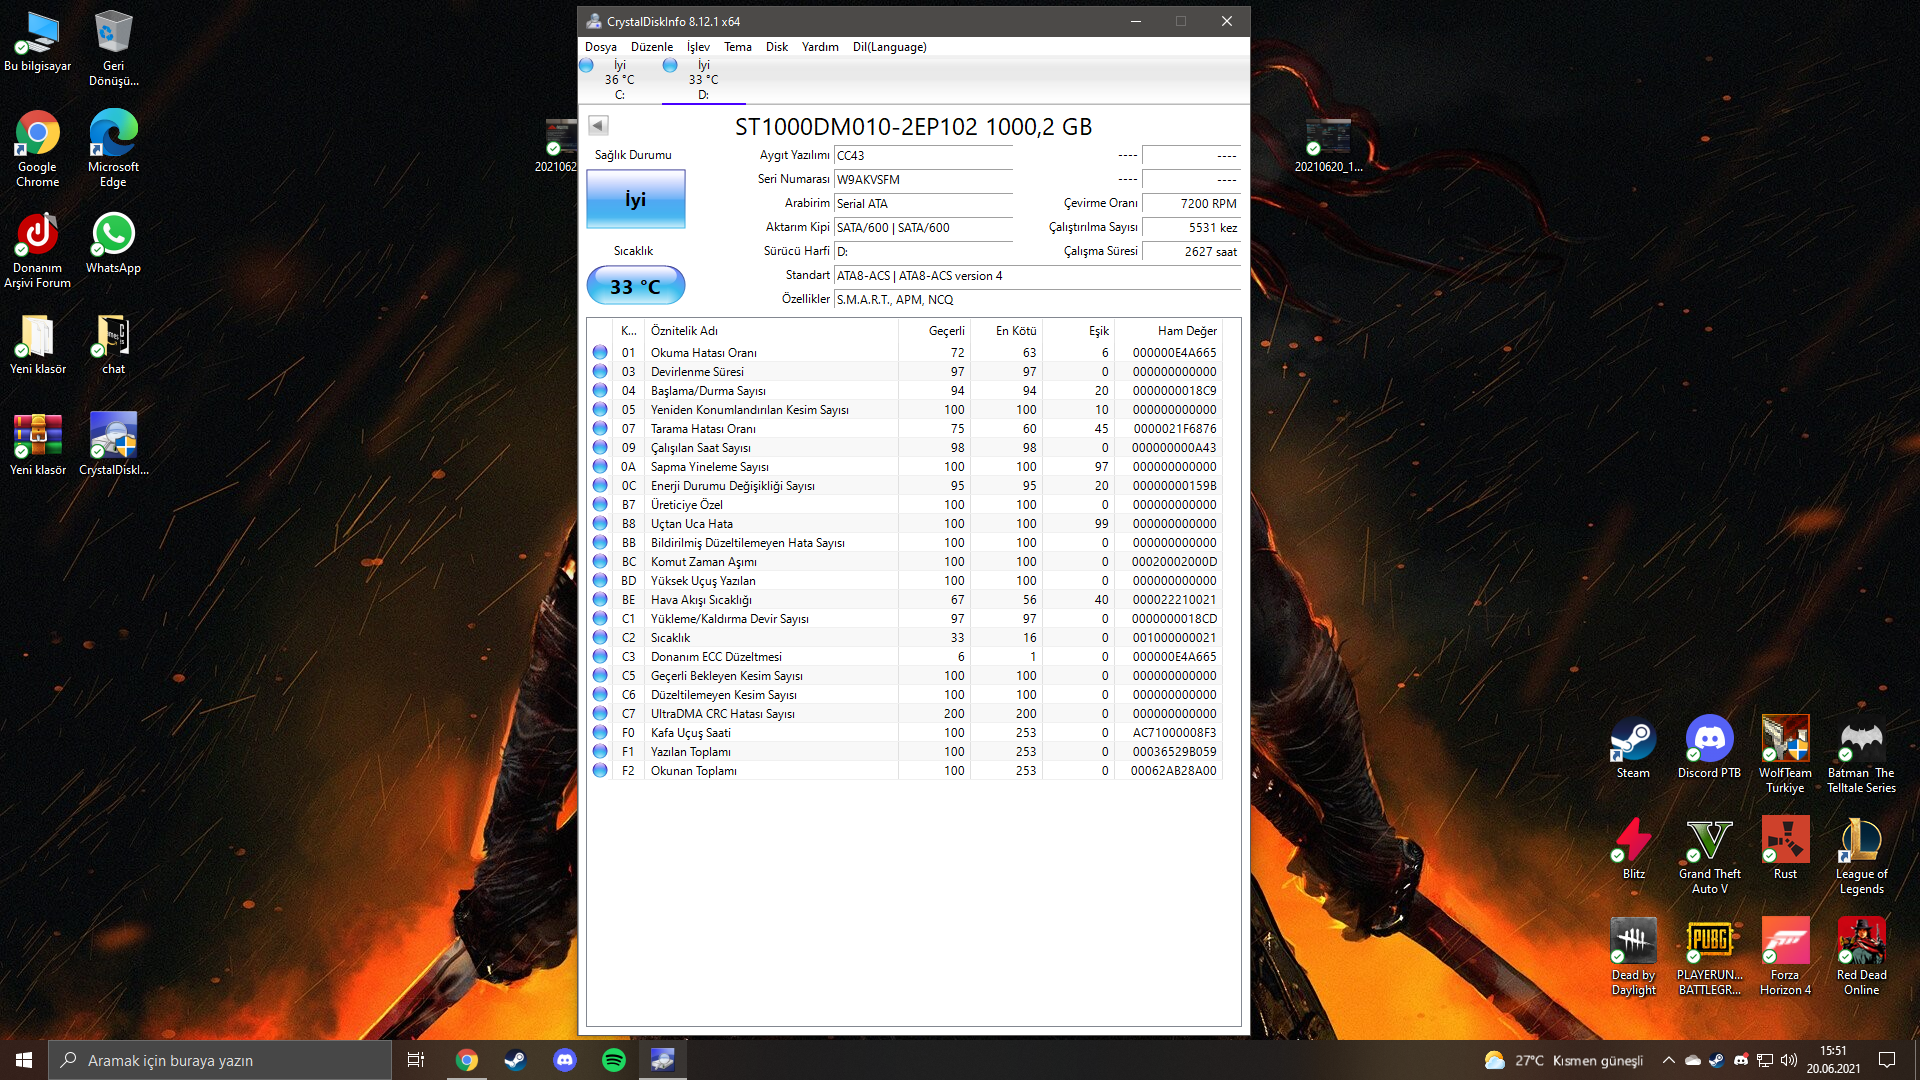Open the Dil(Language) menu

coord(889,47)
